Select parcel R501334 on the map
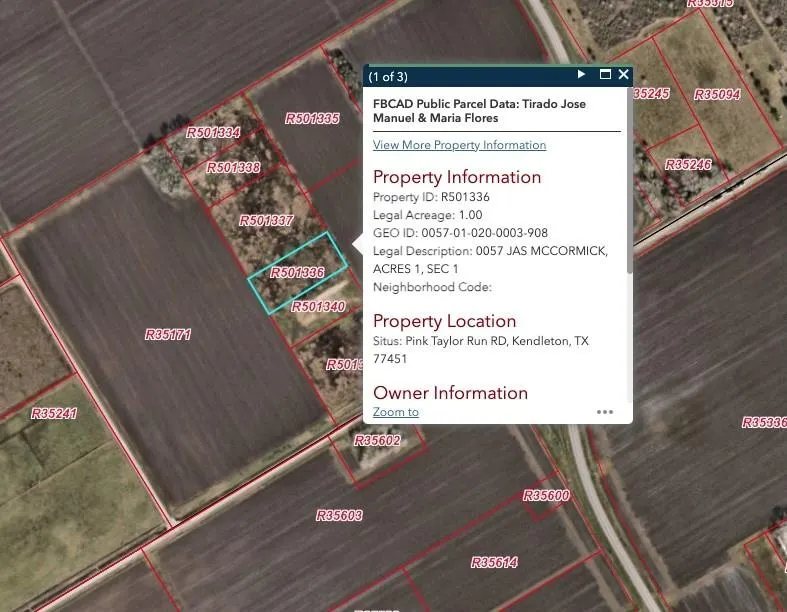Image resolution: width=787 pixels, height=612 pixels. [x=213, y=132]
